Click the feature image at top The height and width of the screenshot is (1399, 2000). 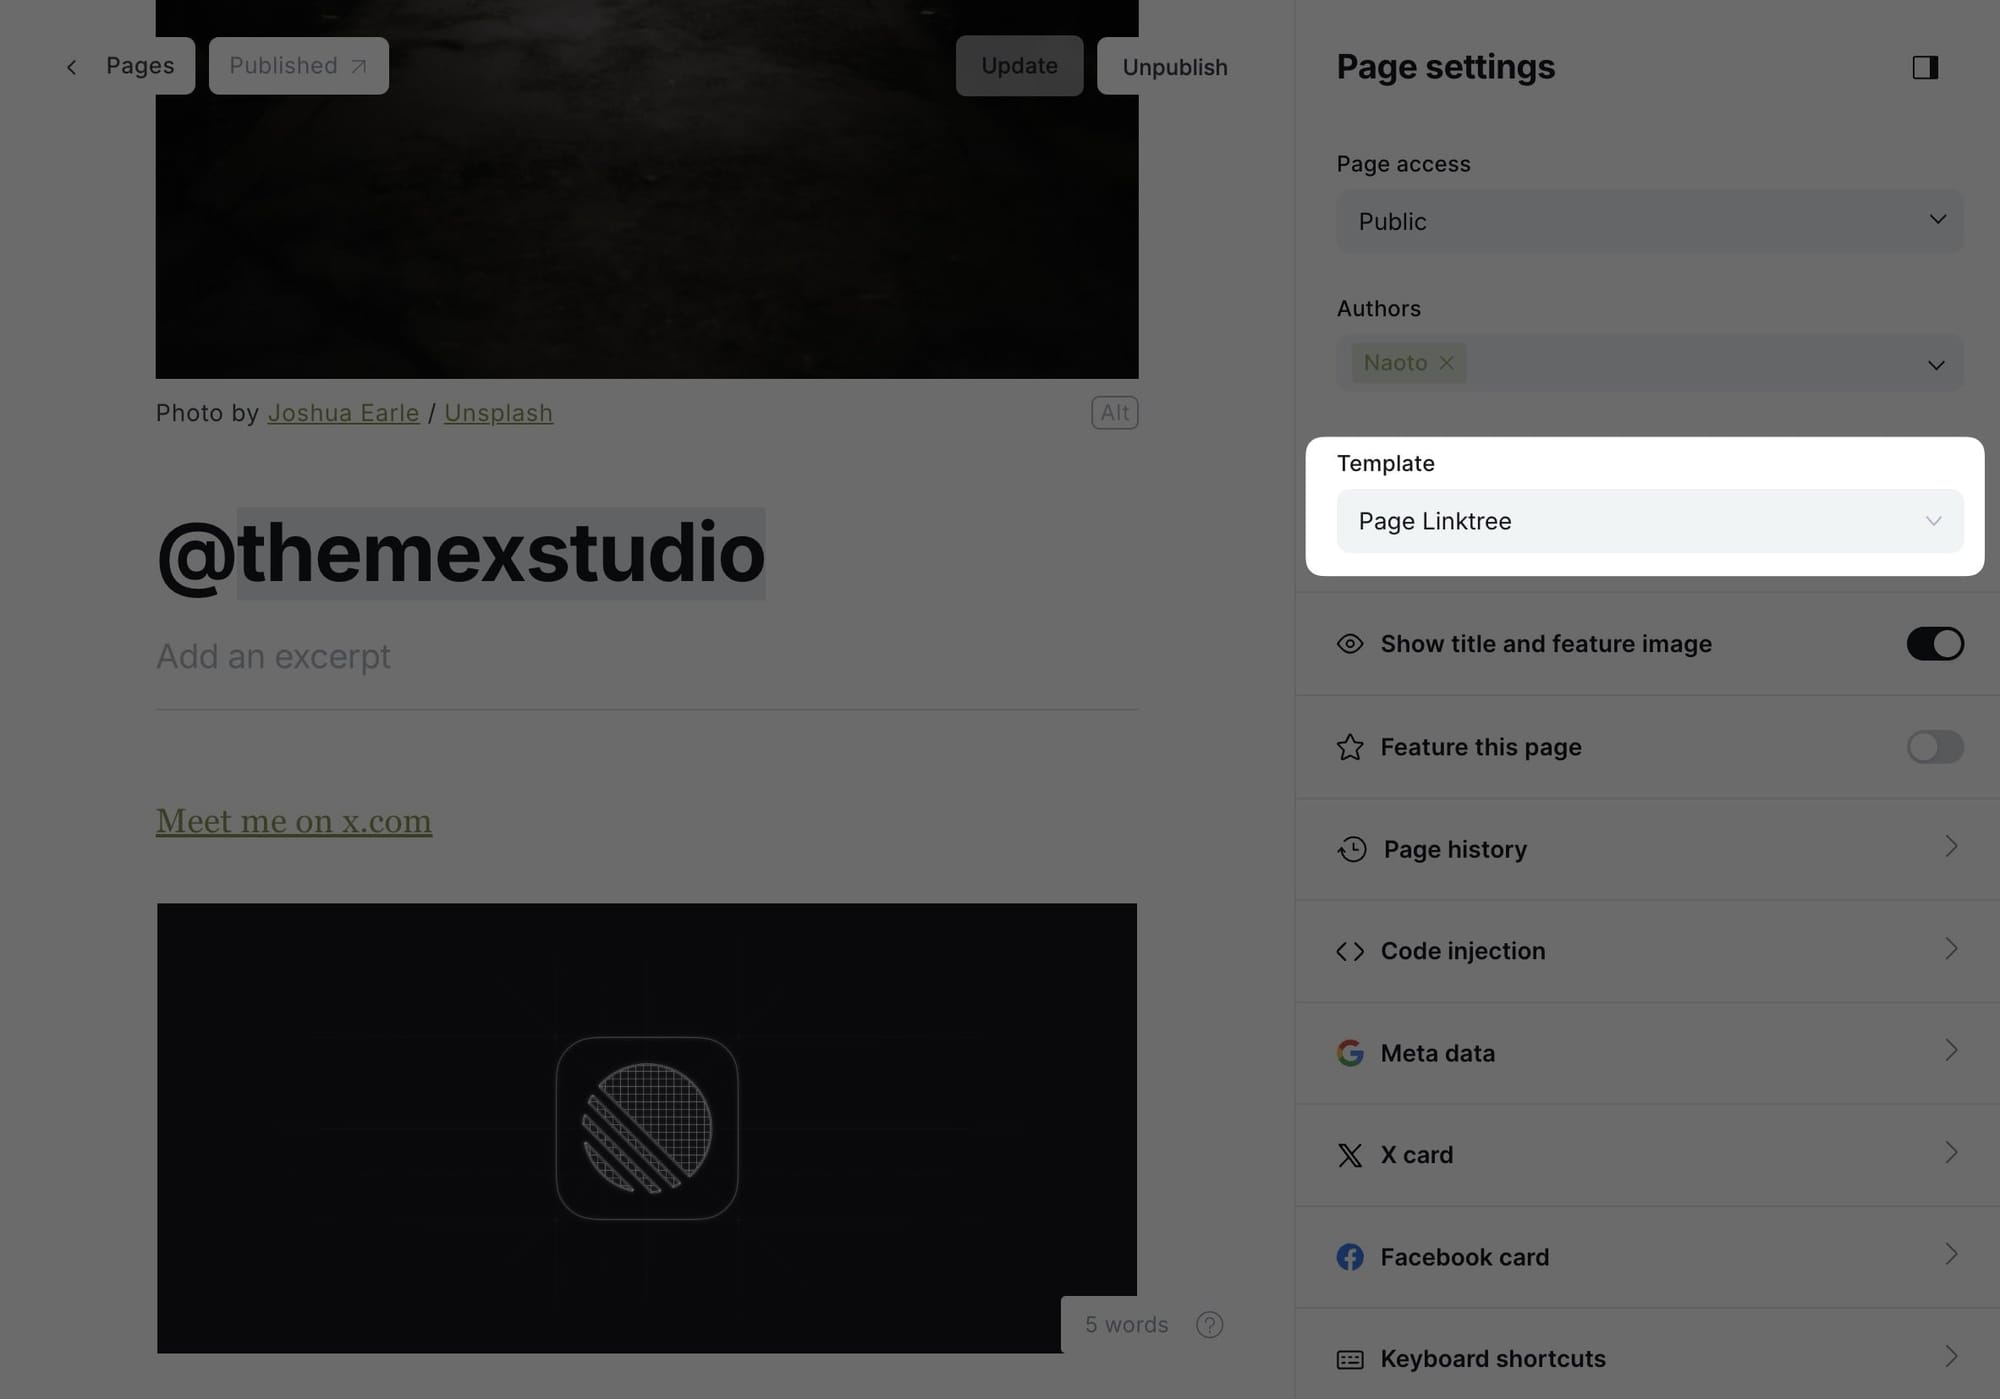click(x=647, y=189)
